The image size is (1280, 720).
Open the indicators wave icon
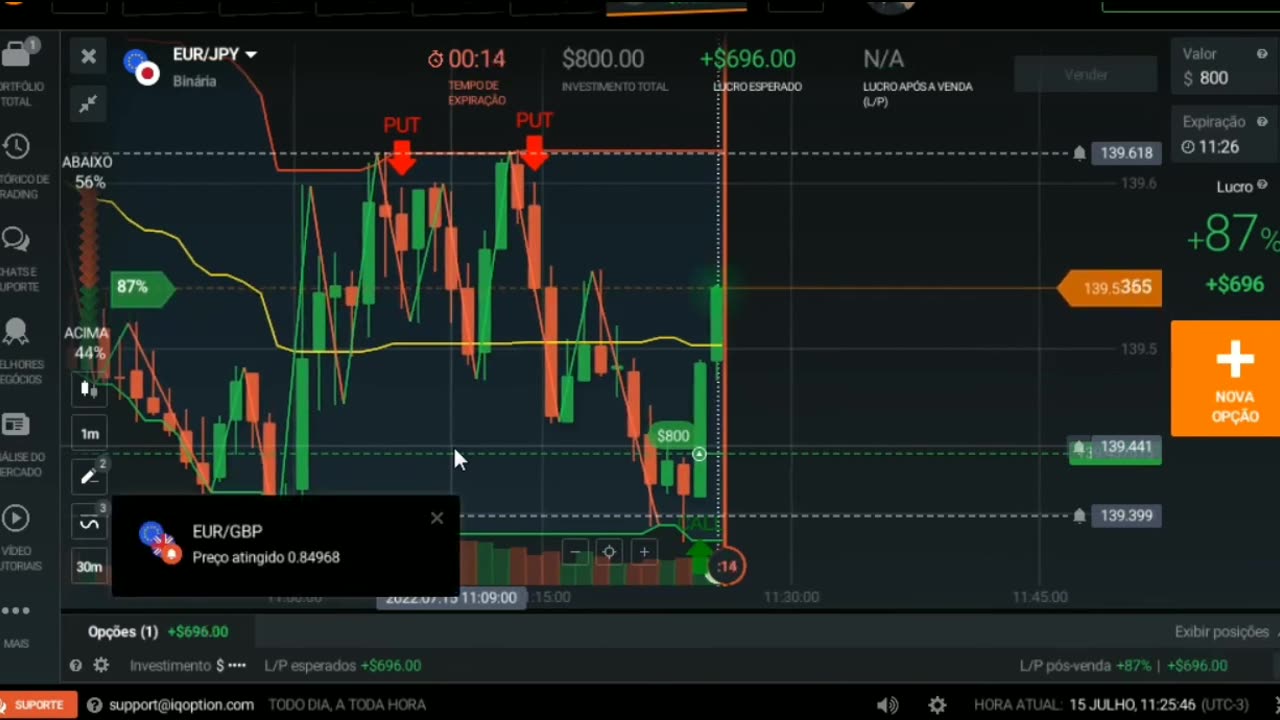[x=89, y=523]
